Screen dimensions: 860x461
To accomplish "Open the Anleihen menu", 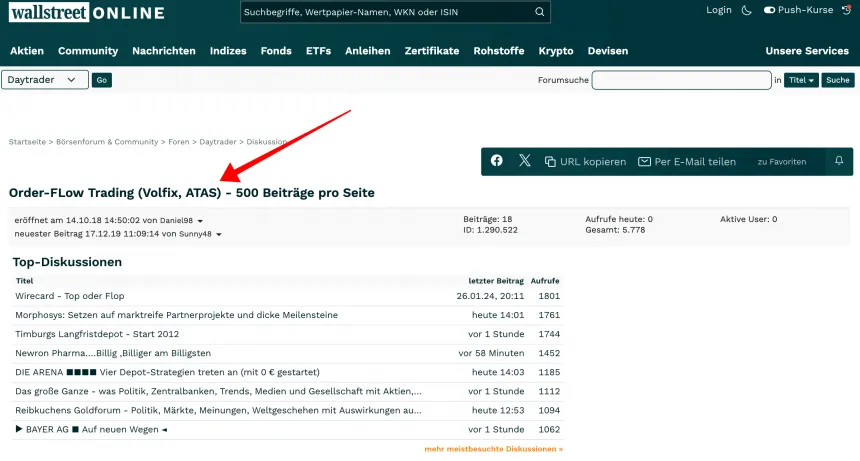I will pyautogui.click(x=367, y=51).
